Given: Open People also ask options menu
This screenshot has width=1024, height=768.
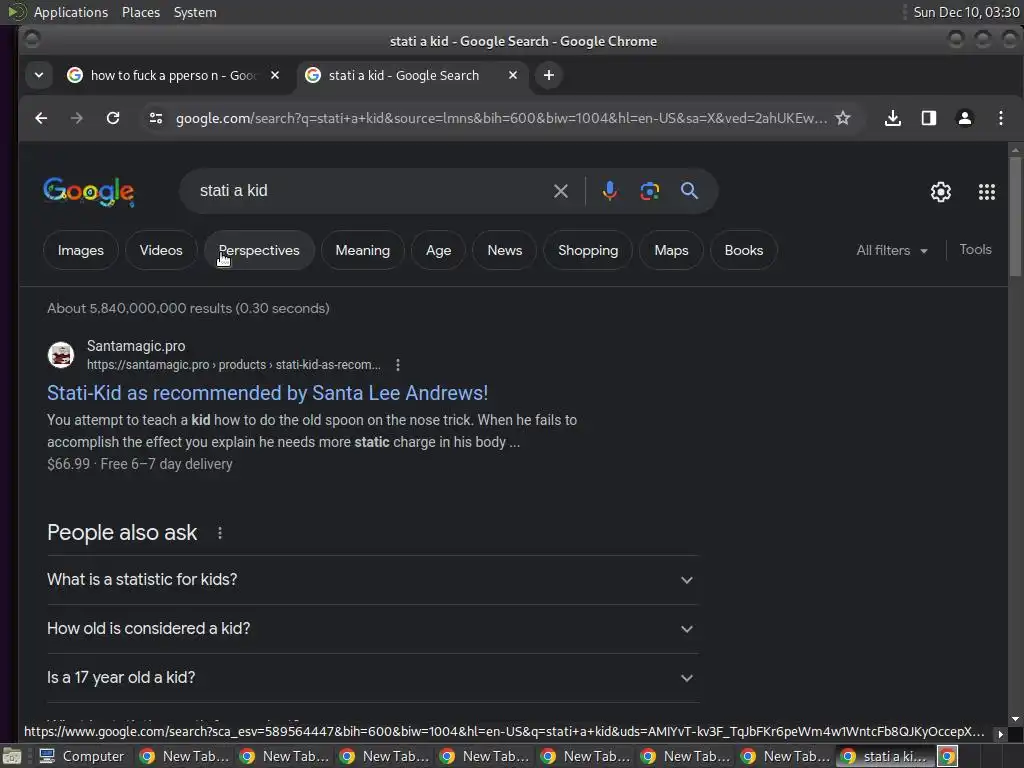Looking at the screenshot, I should 220,533.
